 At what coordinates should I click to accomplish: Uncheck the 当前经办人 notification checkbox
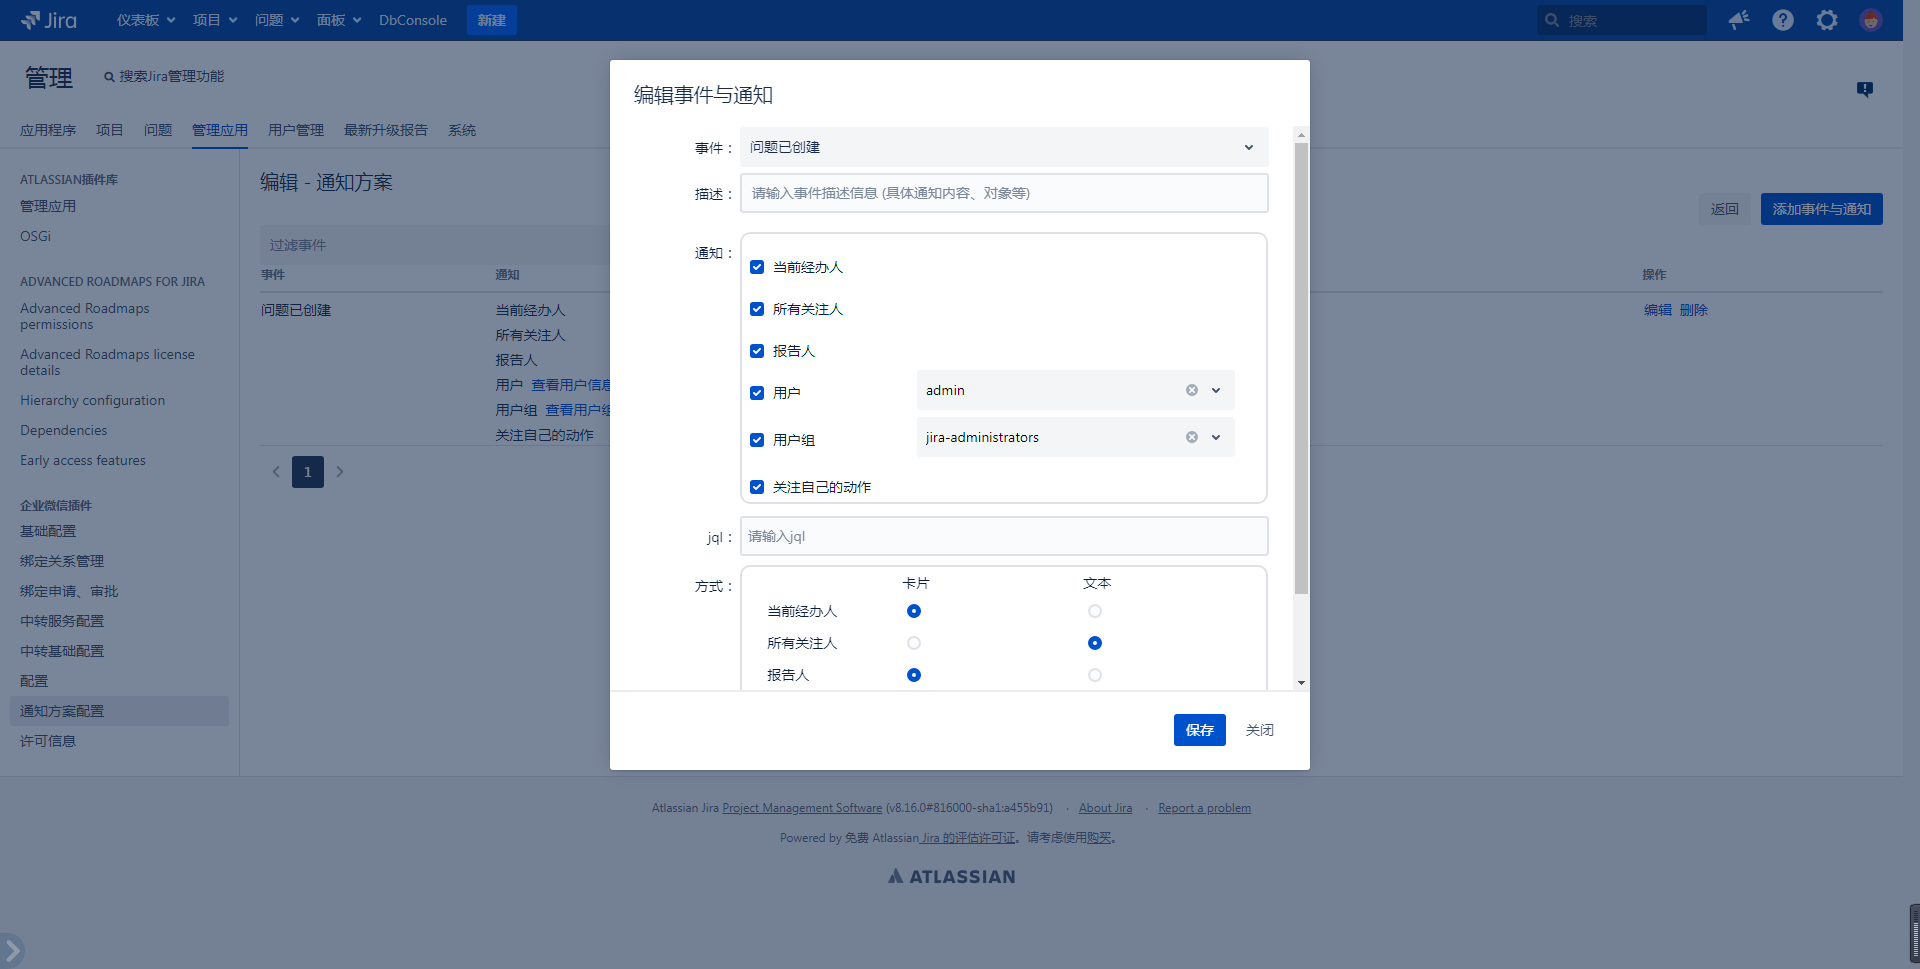tap(757, 267)
